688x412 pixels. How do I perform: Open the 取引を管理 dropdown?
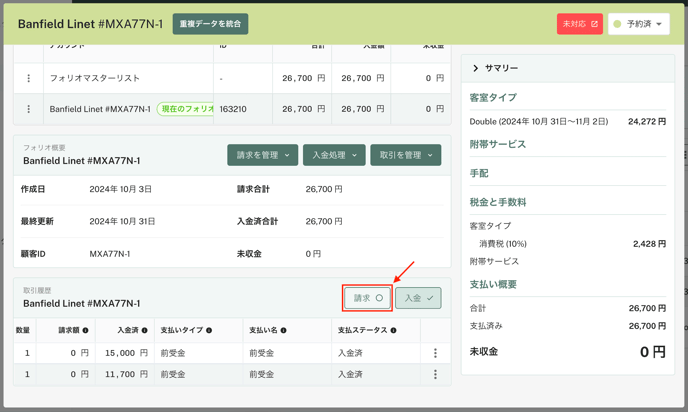[405, 155]
